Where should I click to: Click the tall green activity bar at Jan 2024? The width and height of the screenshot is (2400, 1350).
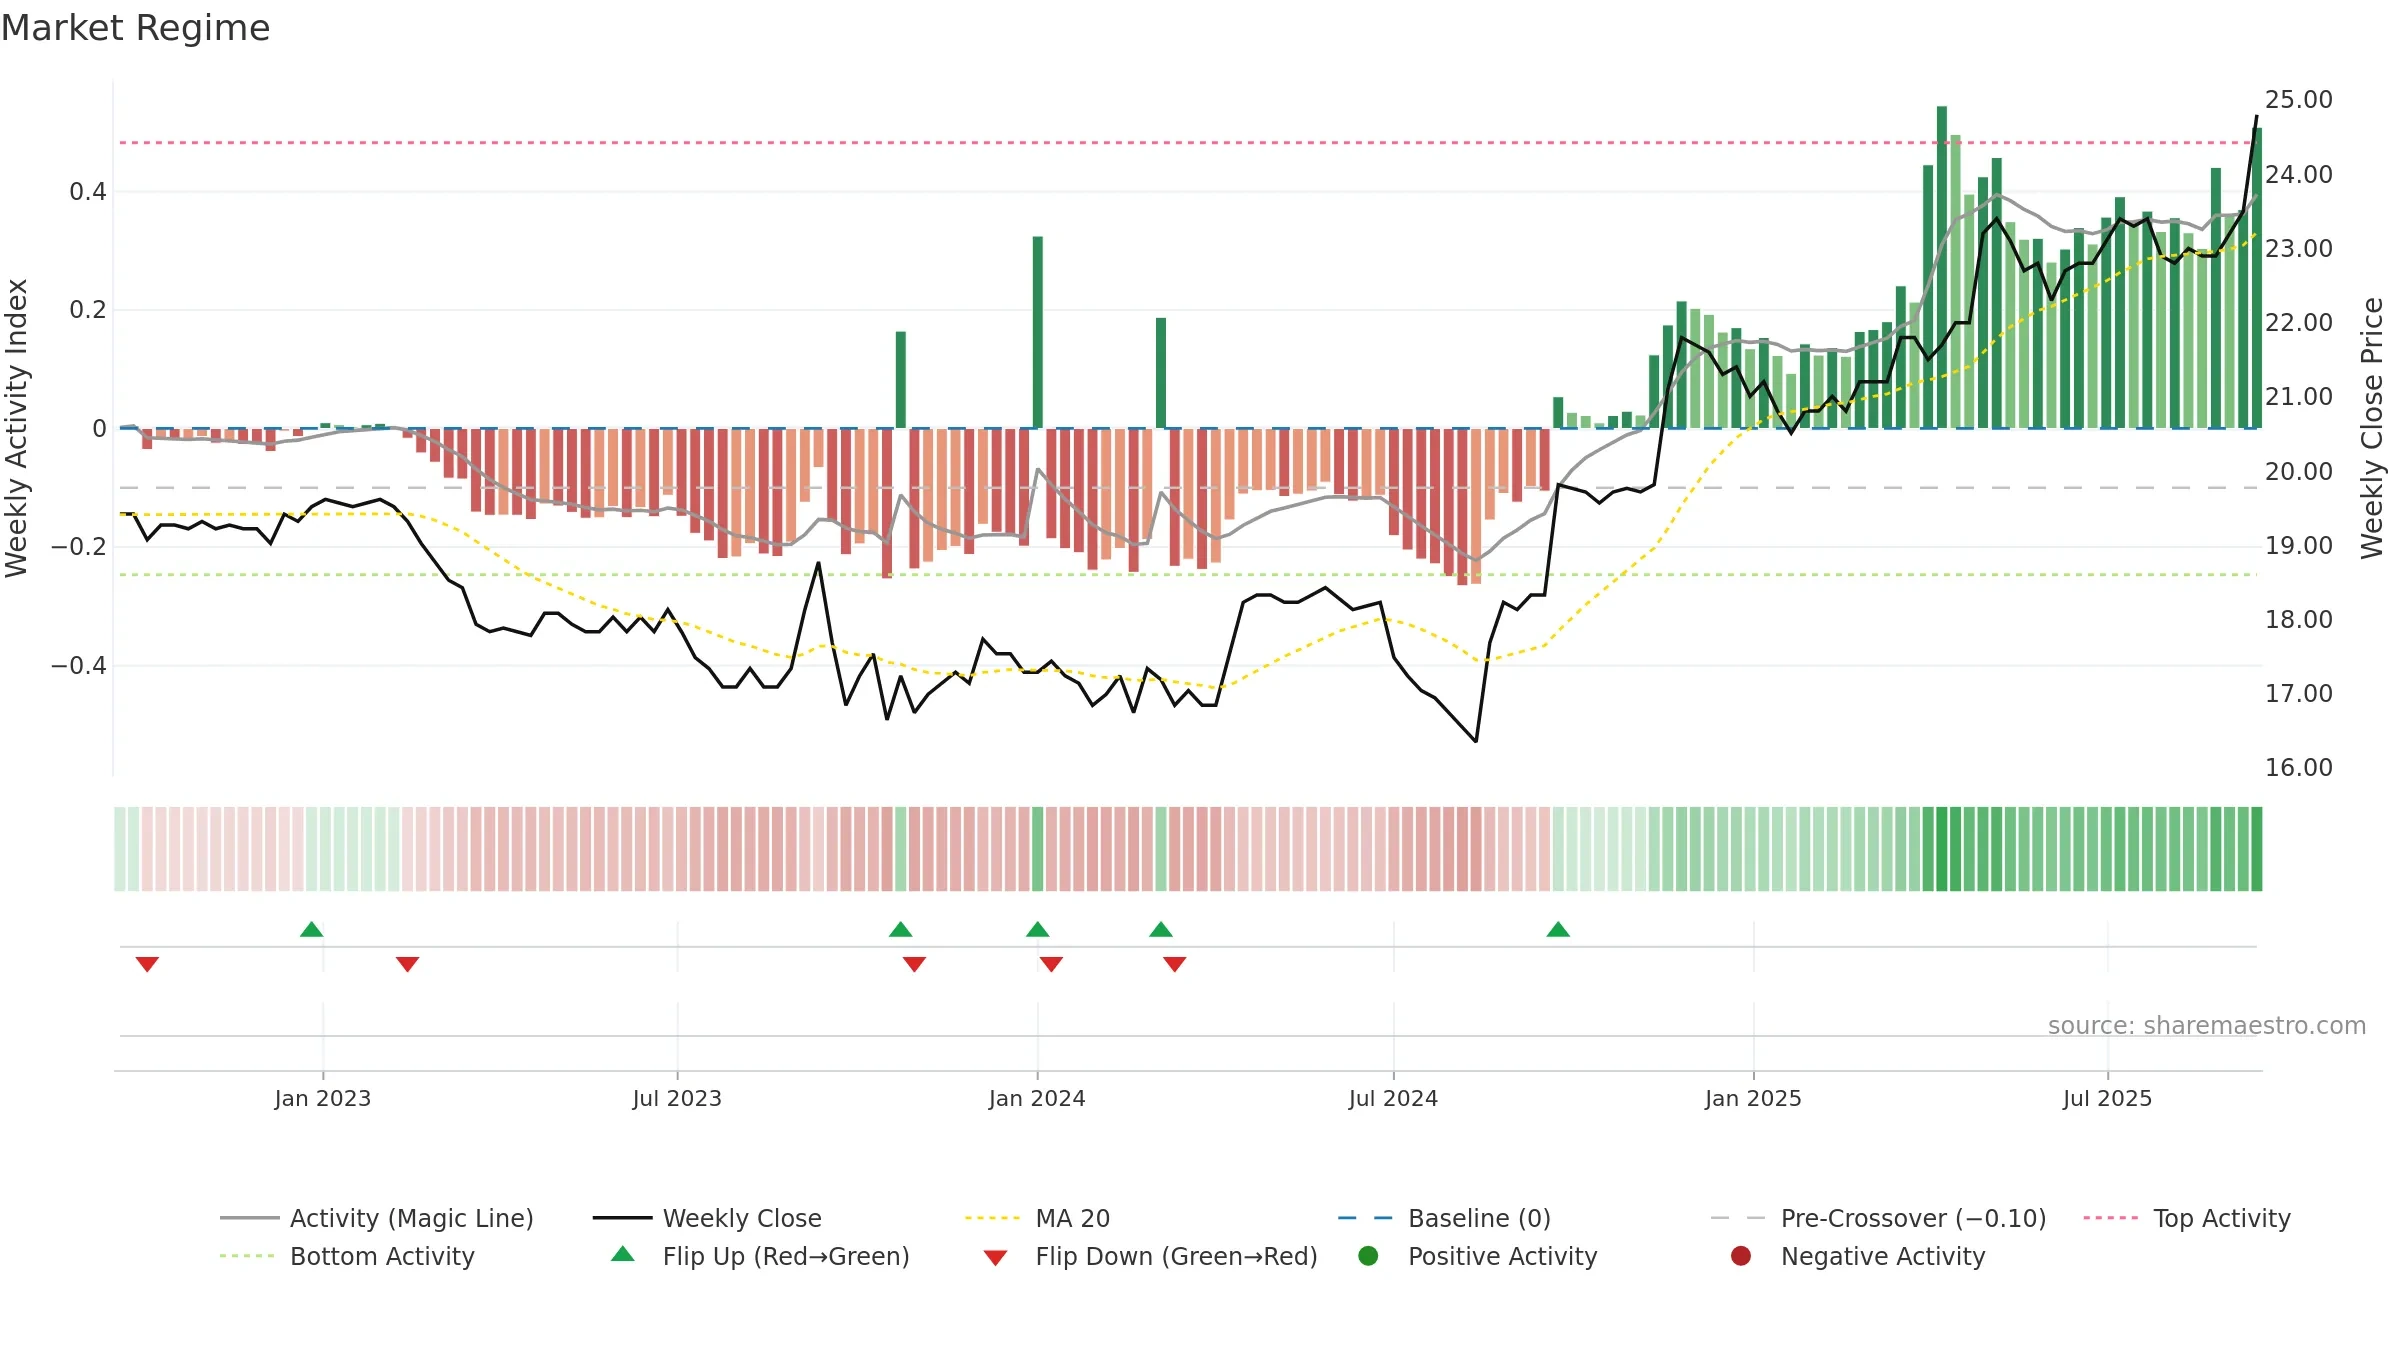click(x=1038, y=332)
